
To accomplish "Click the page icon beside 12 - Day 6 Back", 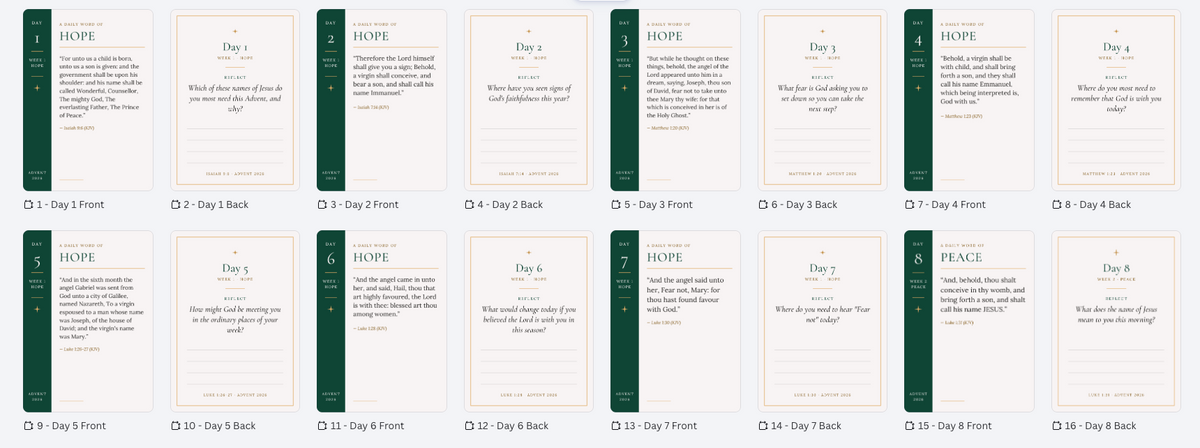I will click(468, 426).
